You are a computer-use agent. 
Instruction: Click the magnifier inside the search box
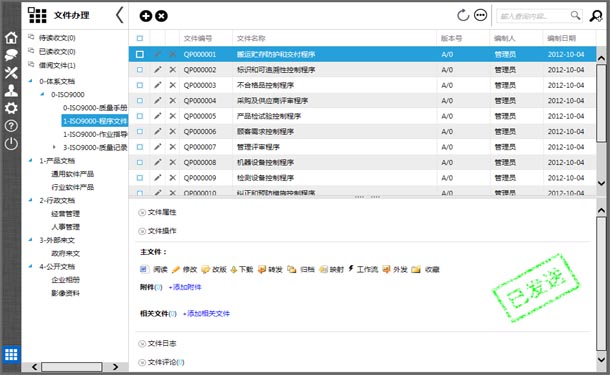pyautogui.click(x=575, y=16)
